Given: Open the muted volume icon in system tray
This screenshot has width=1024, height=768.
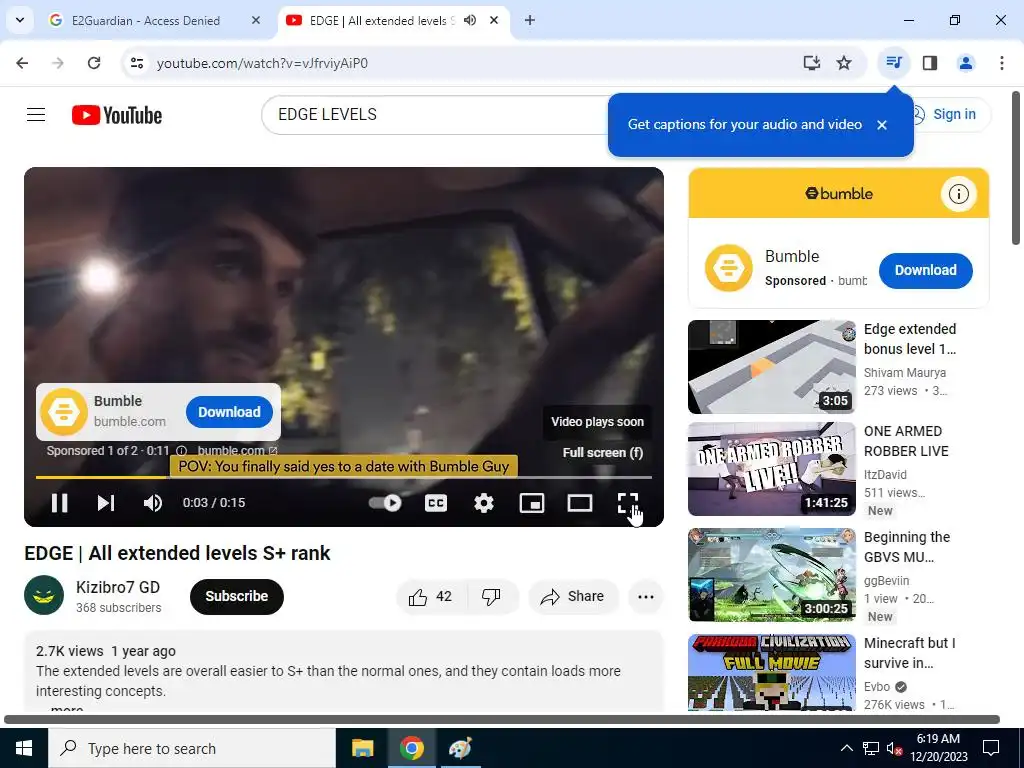Looking at the screenshot, I should [894, 748].
